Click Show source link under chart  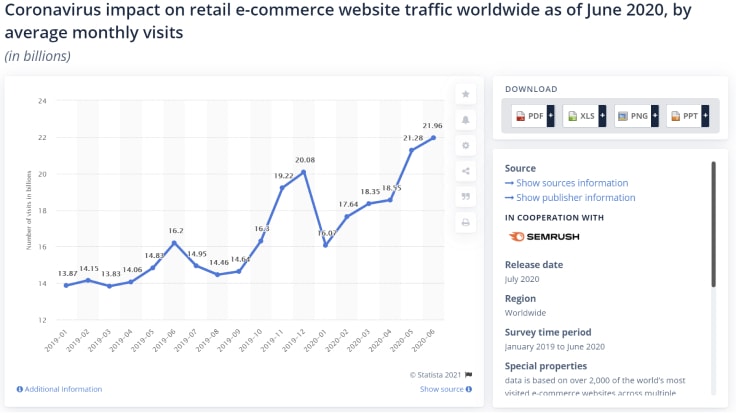pyautogui.click(x=441, y=389)
